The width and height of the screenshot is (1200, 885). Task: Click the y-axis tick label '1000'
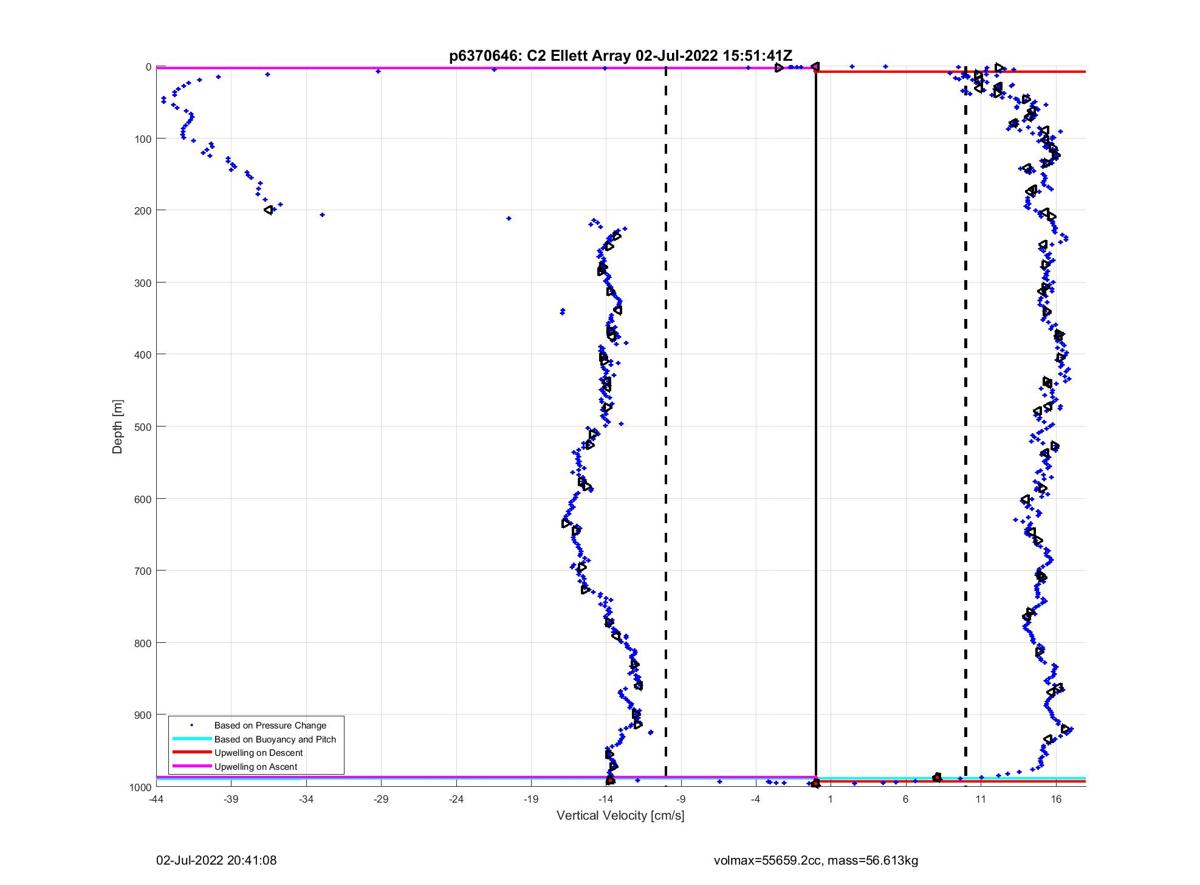[x=140, y=787]
